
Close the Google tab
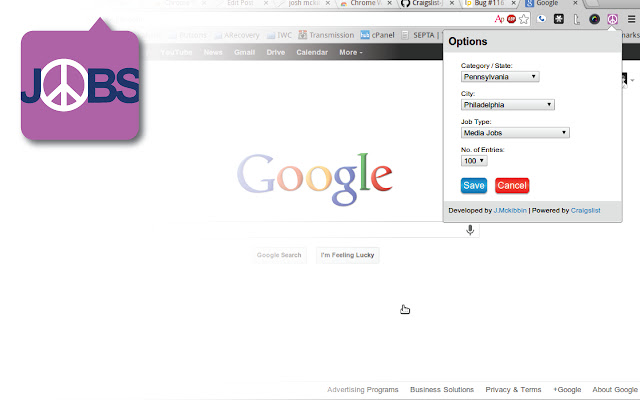pos(575,3)
